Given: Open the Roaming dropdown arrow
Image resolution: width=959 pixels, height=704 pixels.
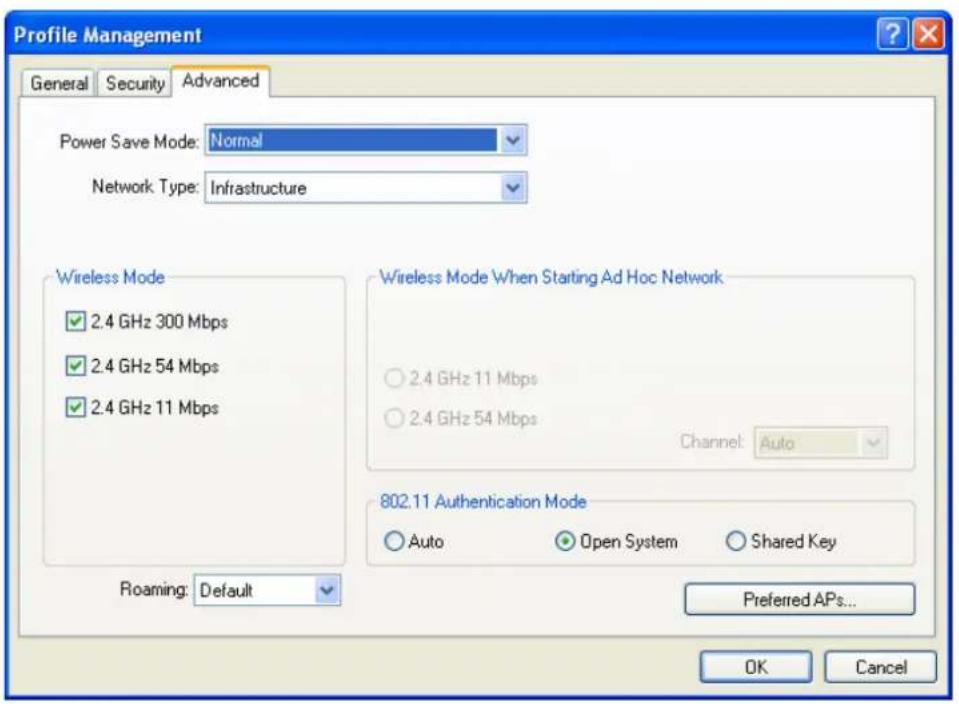Looking at the screenshot, I should pos(327,590).
